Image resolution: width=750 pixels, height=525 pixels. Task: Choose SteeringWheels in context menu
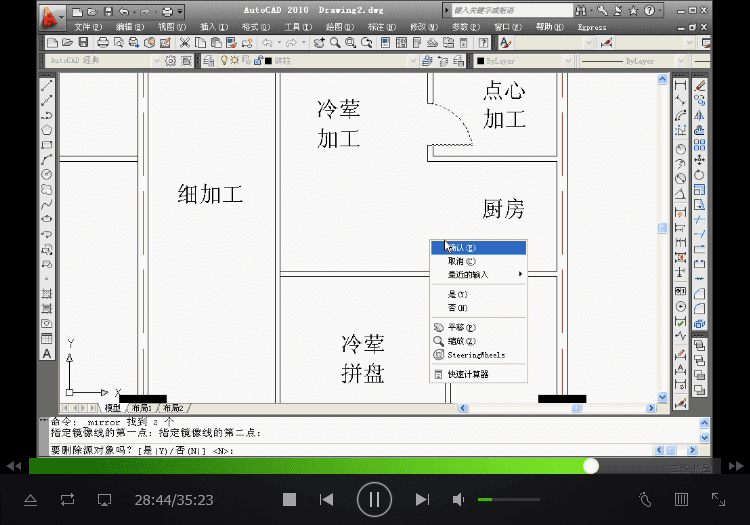tap(478, 355)
